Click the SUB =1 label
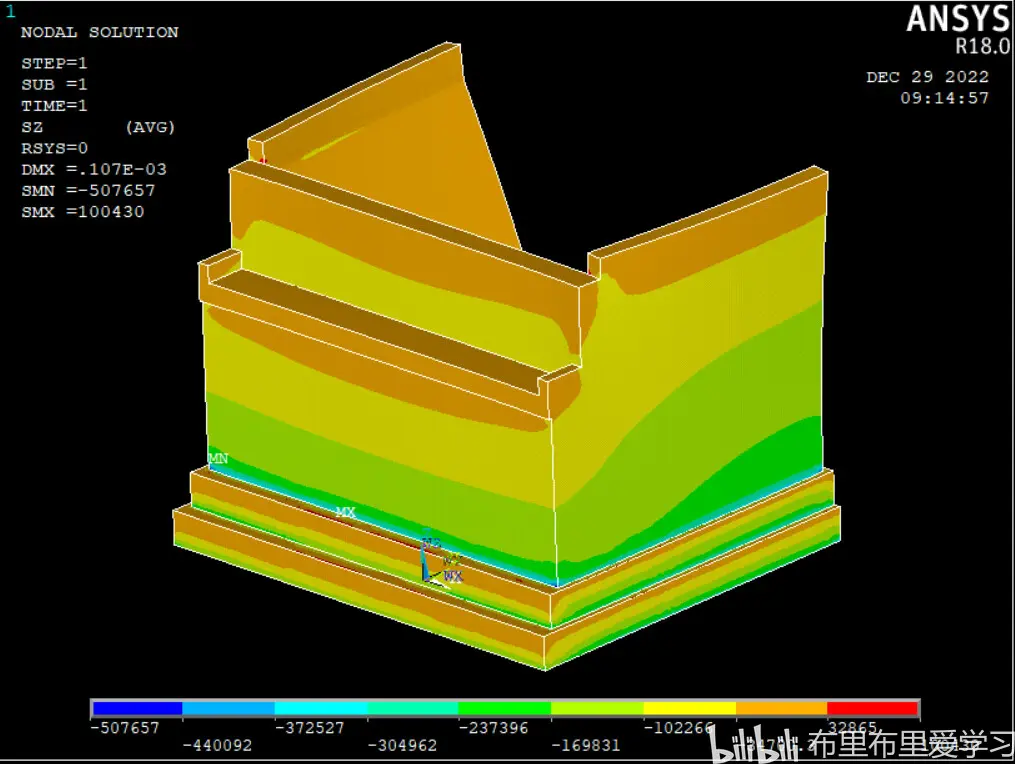Image resolution: width=1015 pixels, height=764 pixels. [54, 85]
